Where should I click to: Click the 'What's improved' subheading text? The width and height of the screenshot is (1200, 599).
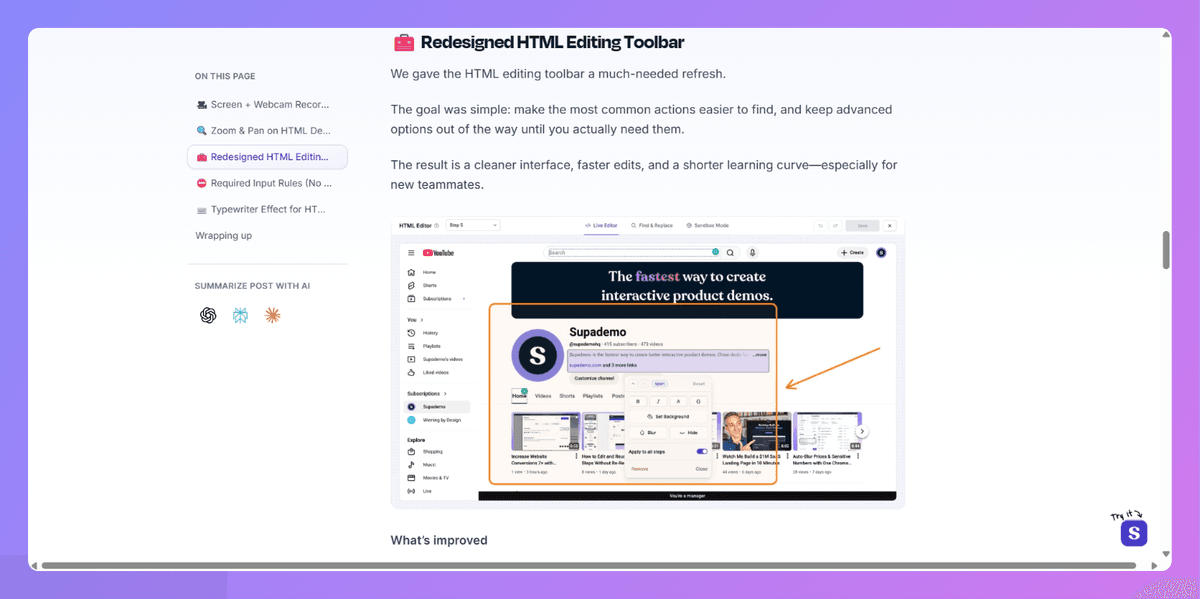click(x=439, y=540)
